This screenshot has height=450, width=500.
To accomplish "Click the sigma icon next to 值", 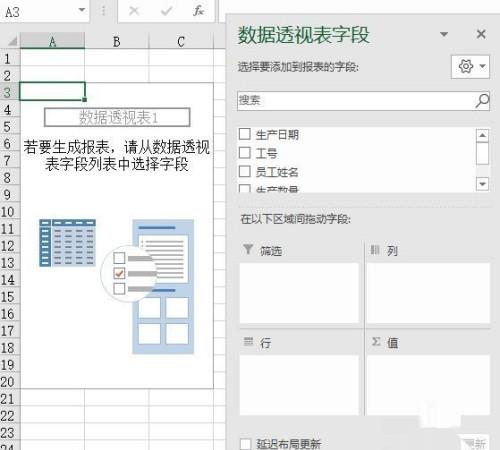I will (x=376, y=342).
